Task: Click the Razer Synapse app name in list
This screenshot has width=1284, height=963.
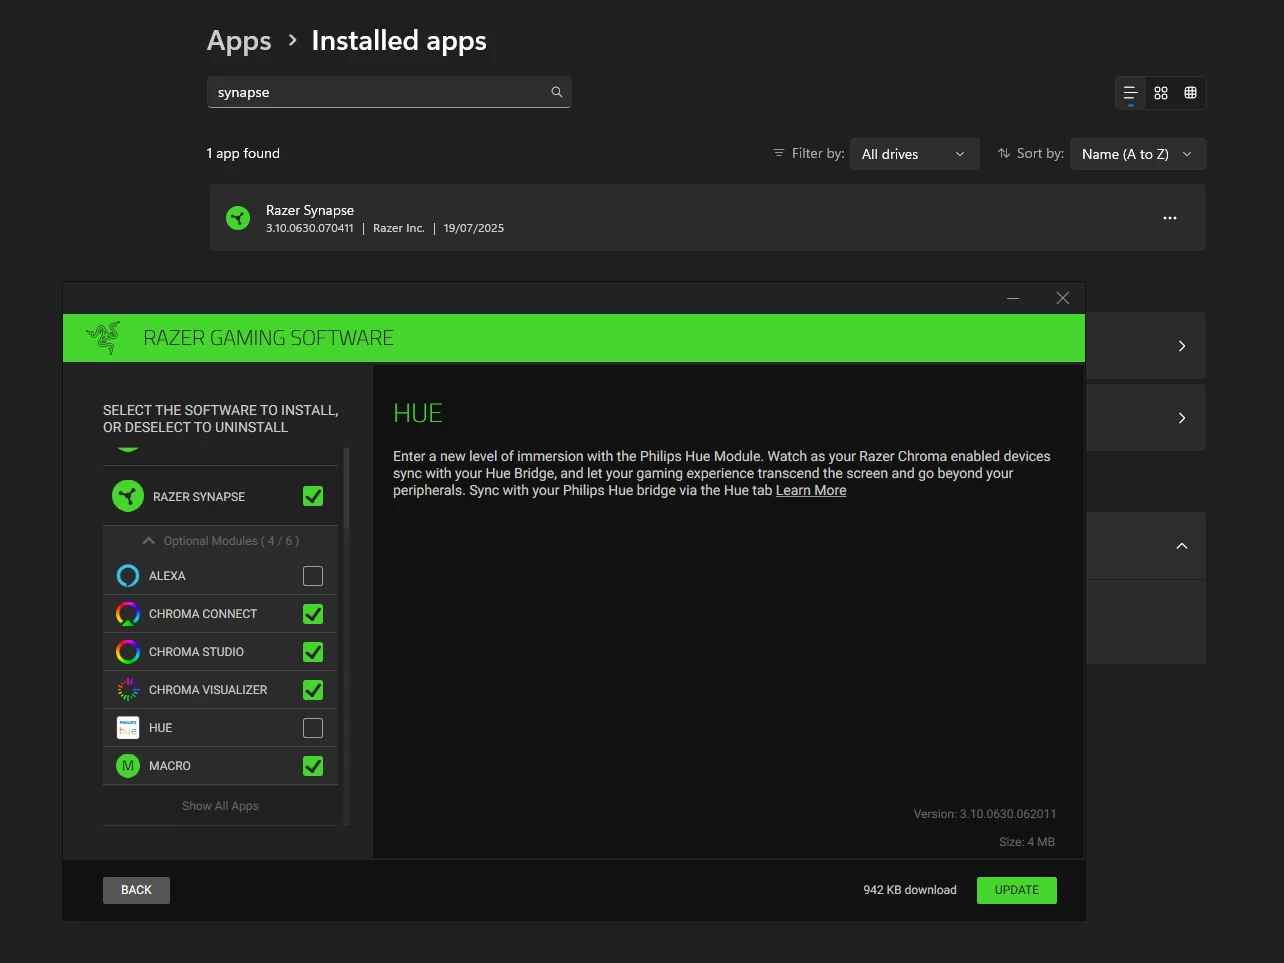Action: coord(310,210)
